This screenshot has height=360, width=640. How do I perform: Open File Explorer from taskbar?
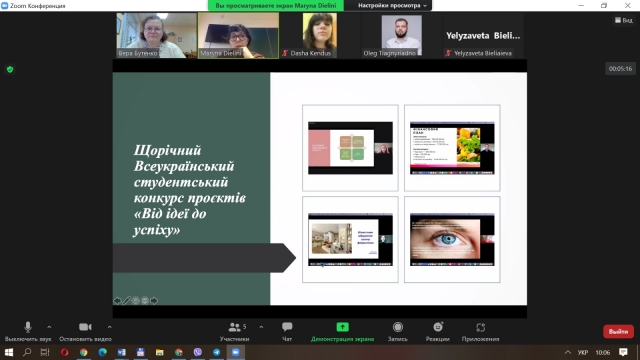(160, 352)
